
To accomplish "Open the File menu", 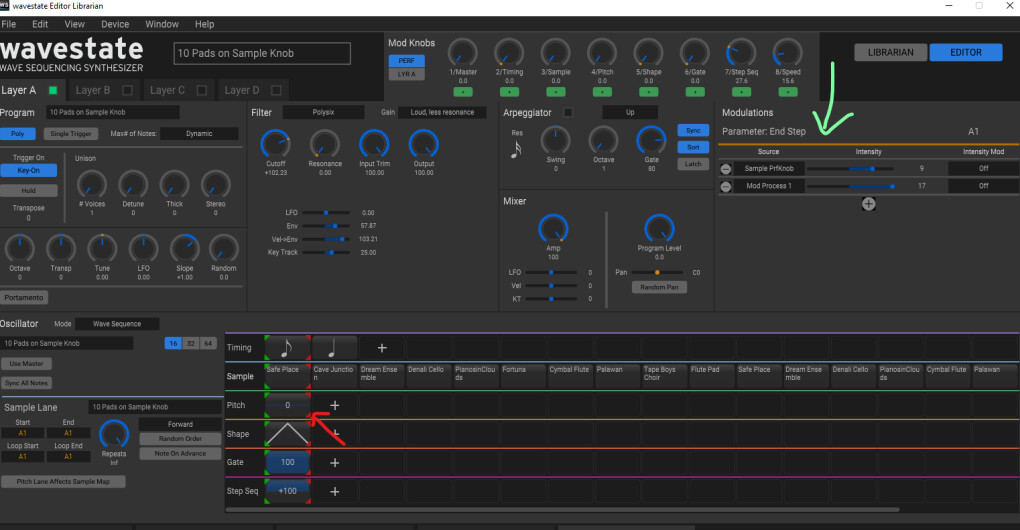I will coord(8,24).
